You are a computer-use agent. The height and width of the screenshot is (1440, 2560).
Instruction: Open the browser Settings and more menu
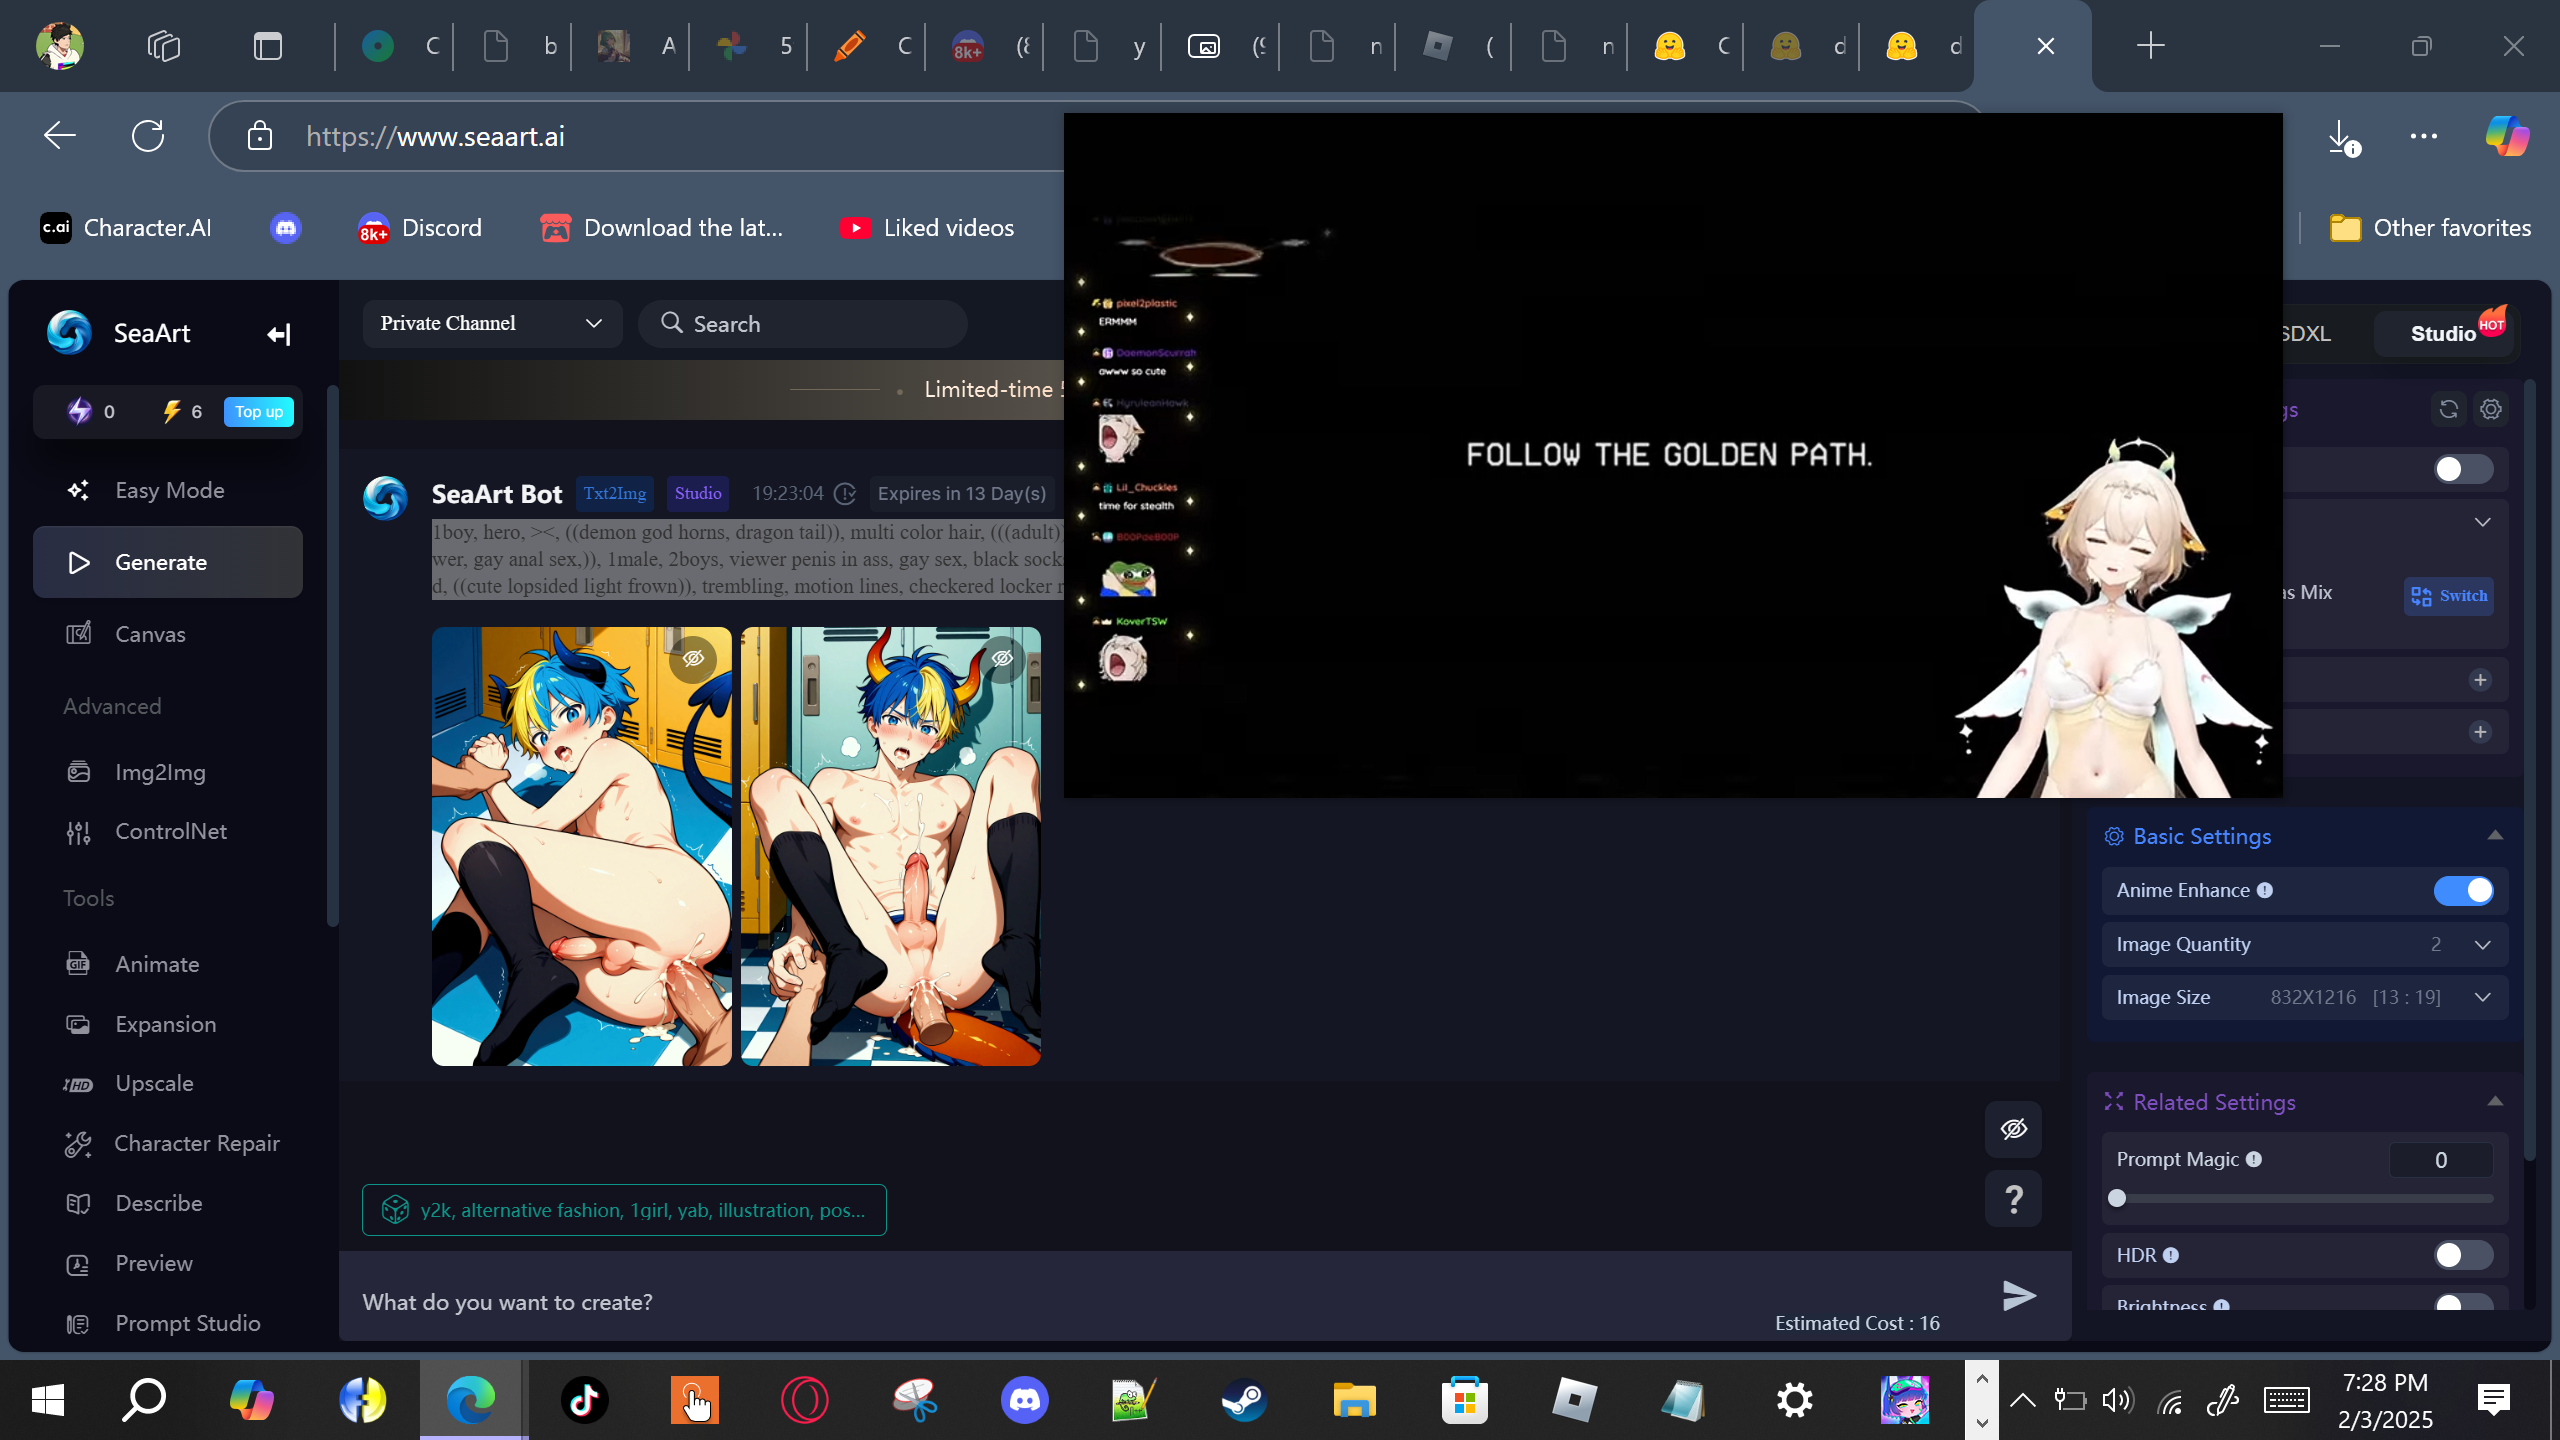[x=2424, y=136]
